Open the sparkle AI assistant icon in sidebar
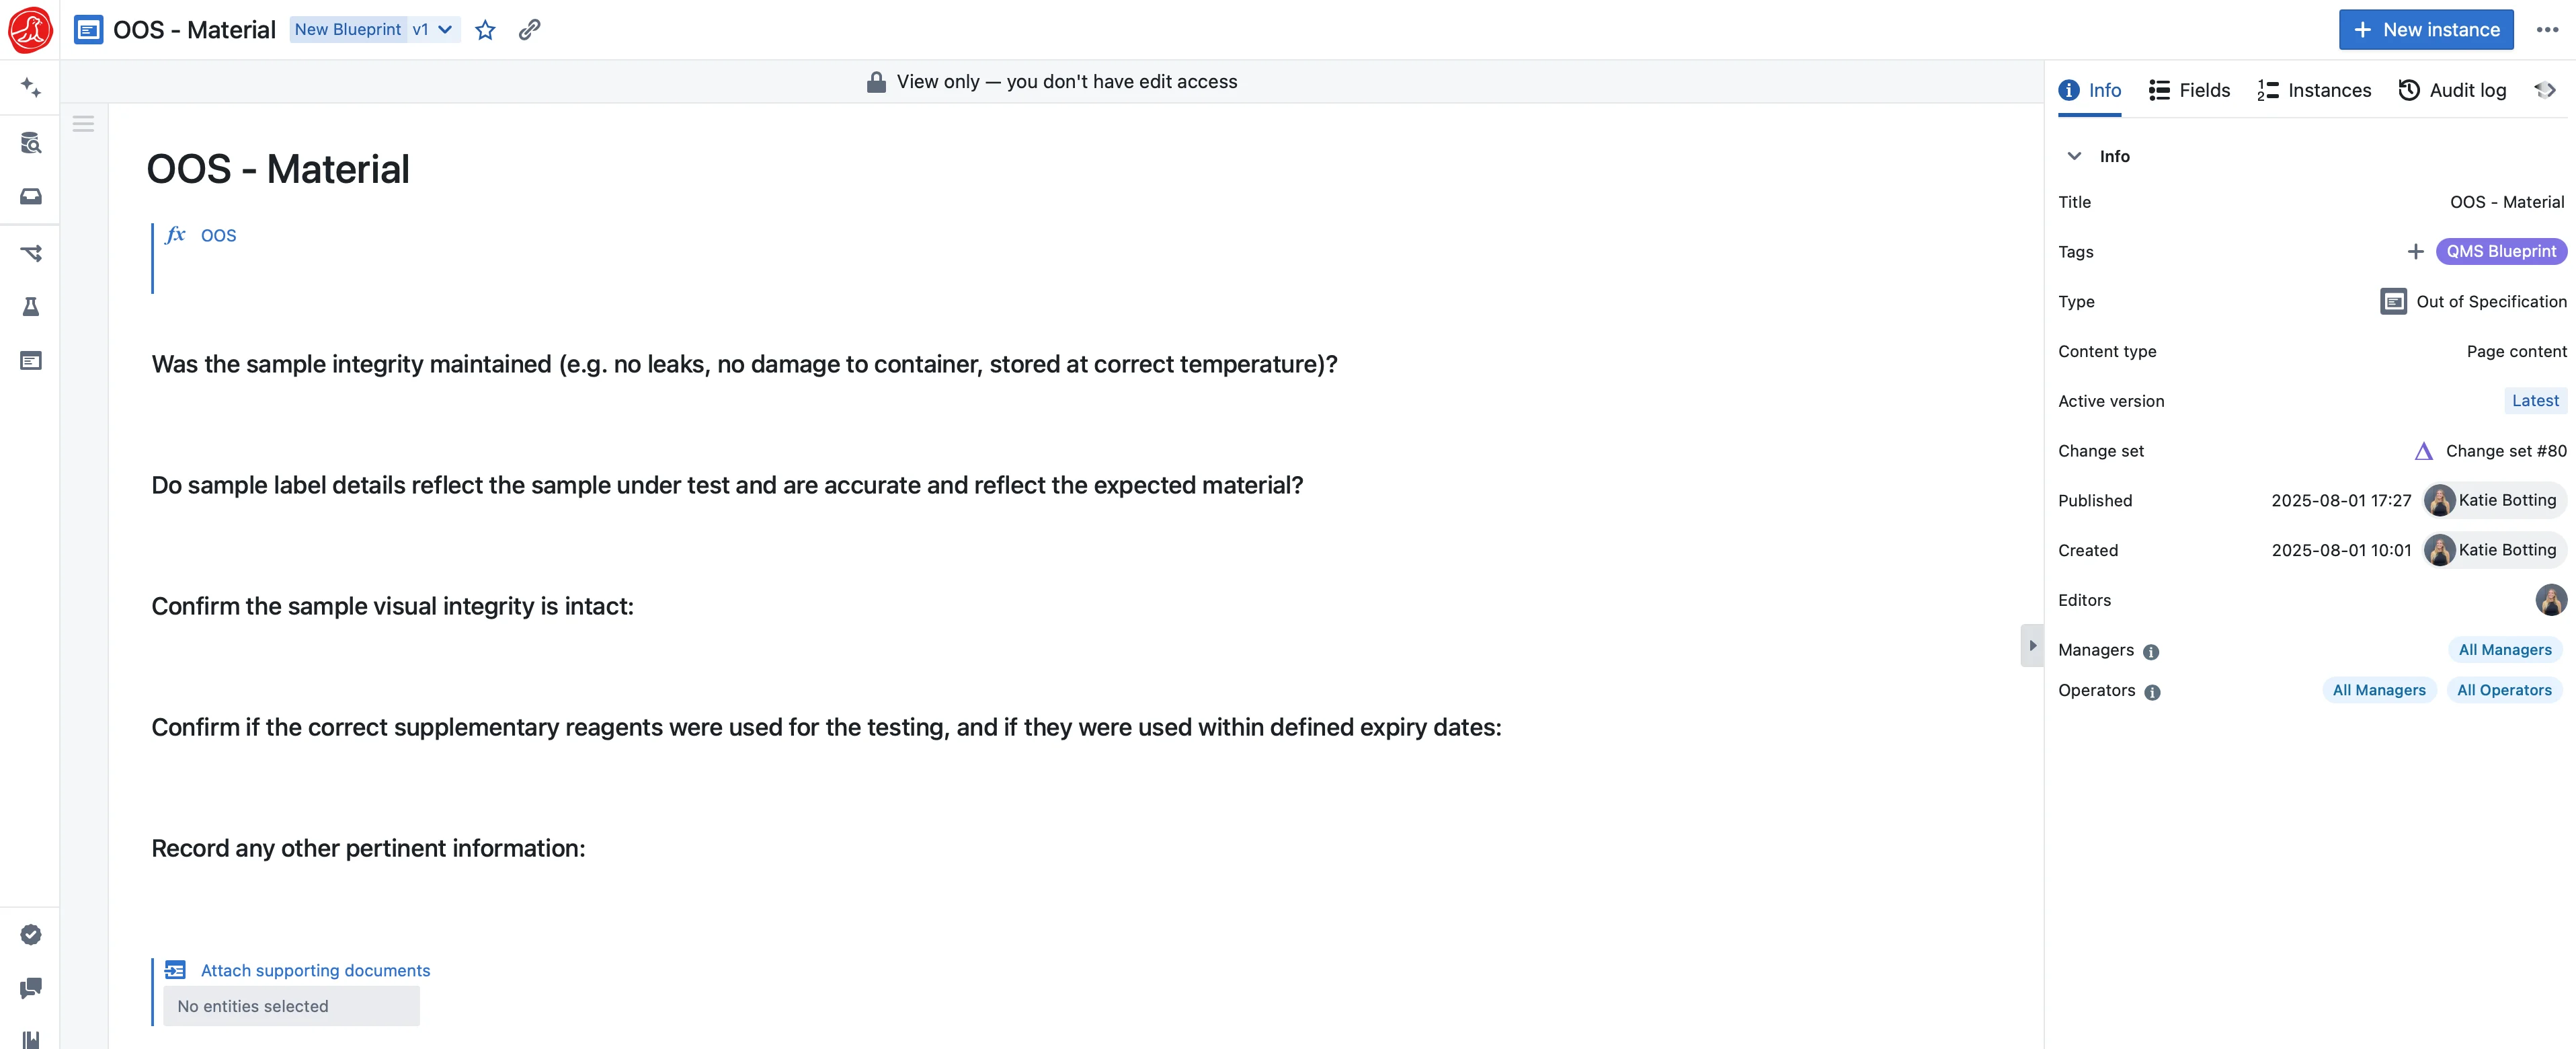Screen dimensions: 2576x1049 pos(31,88)
